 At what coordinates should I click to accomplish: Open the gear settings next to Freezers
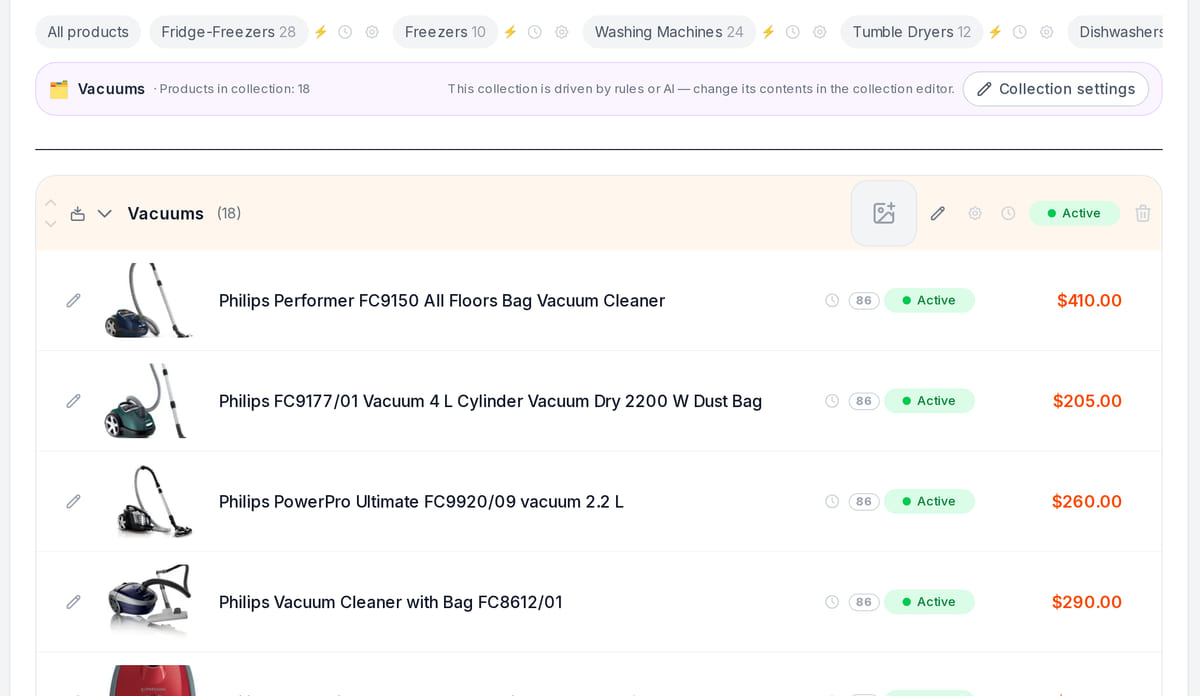[x=562, y=32]
